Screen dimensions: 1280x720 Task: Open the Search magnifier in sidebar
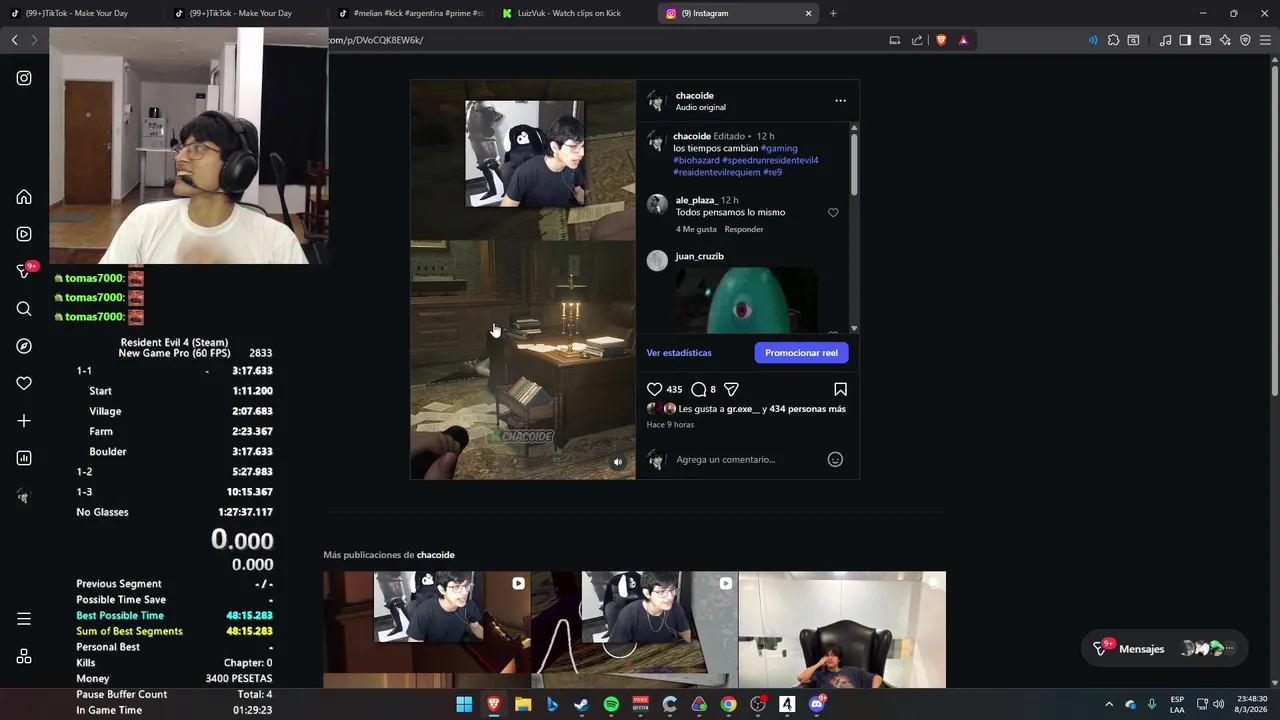tap(24, 309)
